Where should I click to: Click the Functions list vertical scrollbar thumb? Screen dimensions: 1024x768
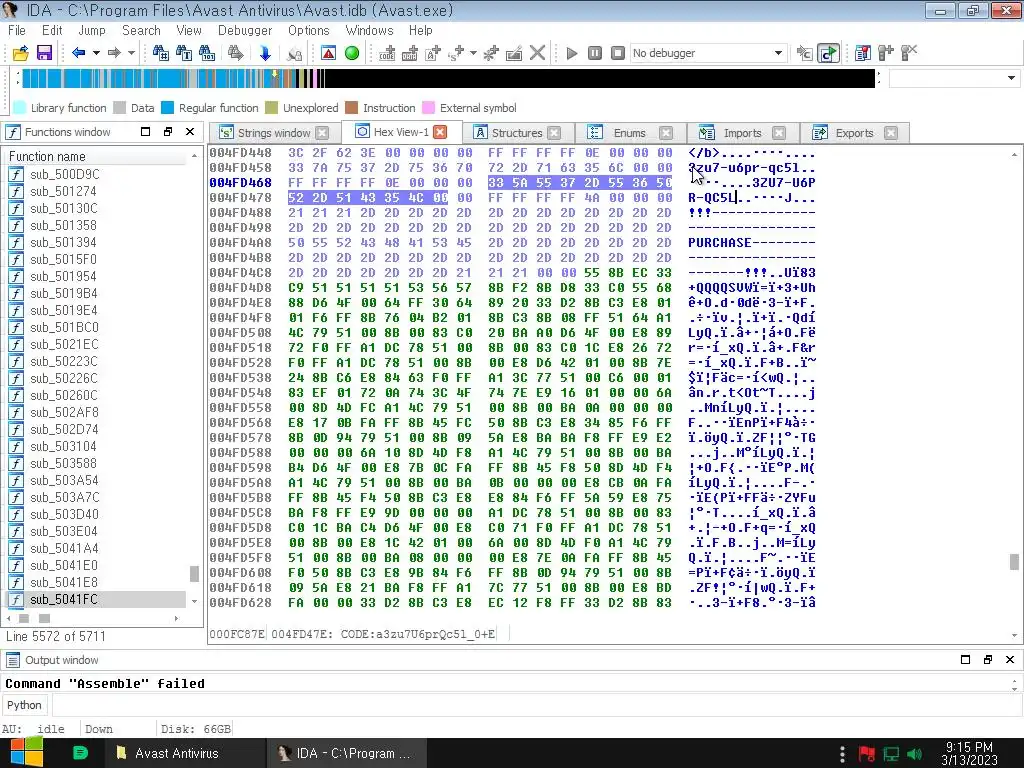194,573
